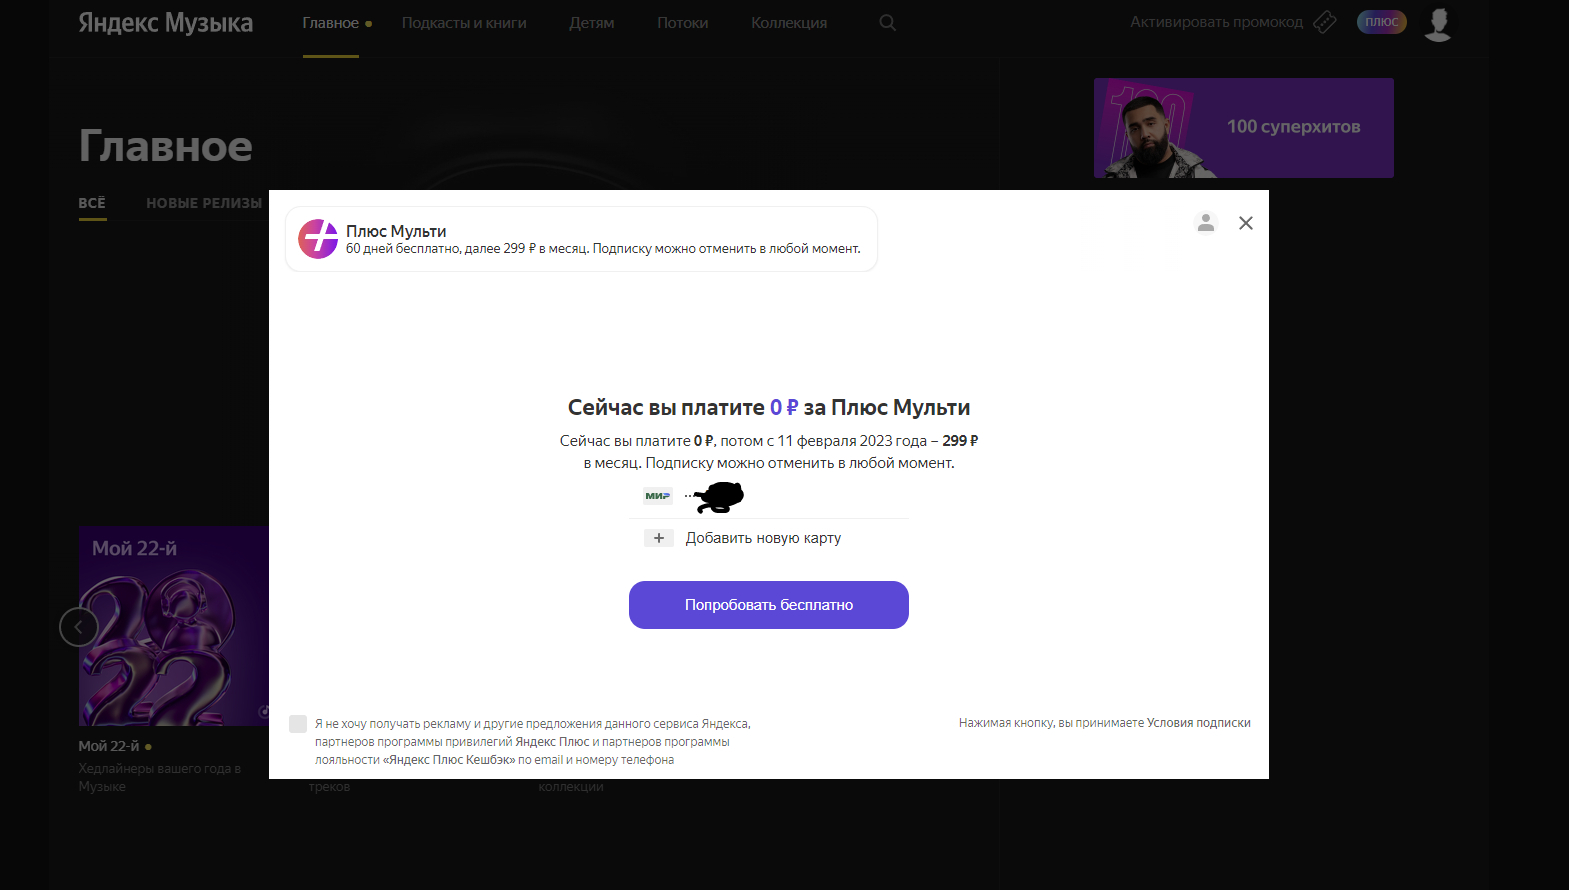Open the Коллекция tab
The height and width of the screenshot is (890, 1569).
pyautogui.click(x=789, y=23)
